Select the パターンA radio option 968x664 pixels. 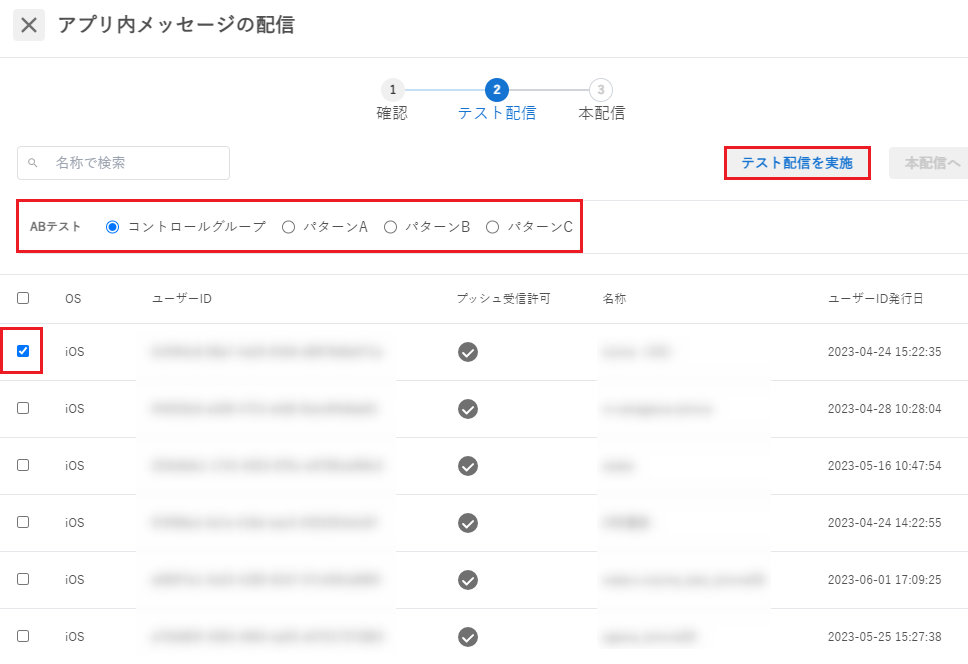[x=289, y=227]
